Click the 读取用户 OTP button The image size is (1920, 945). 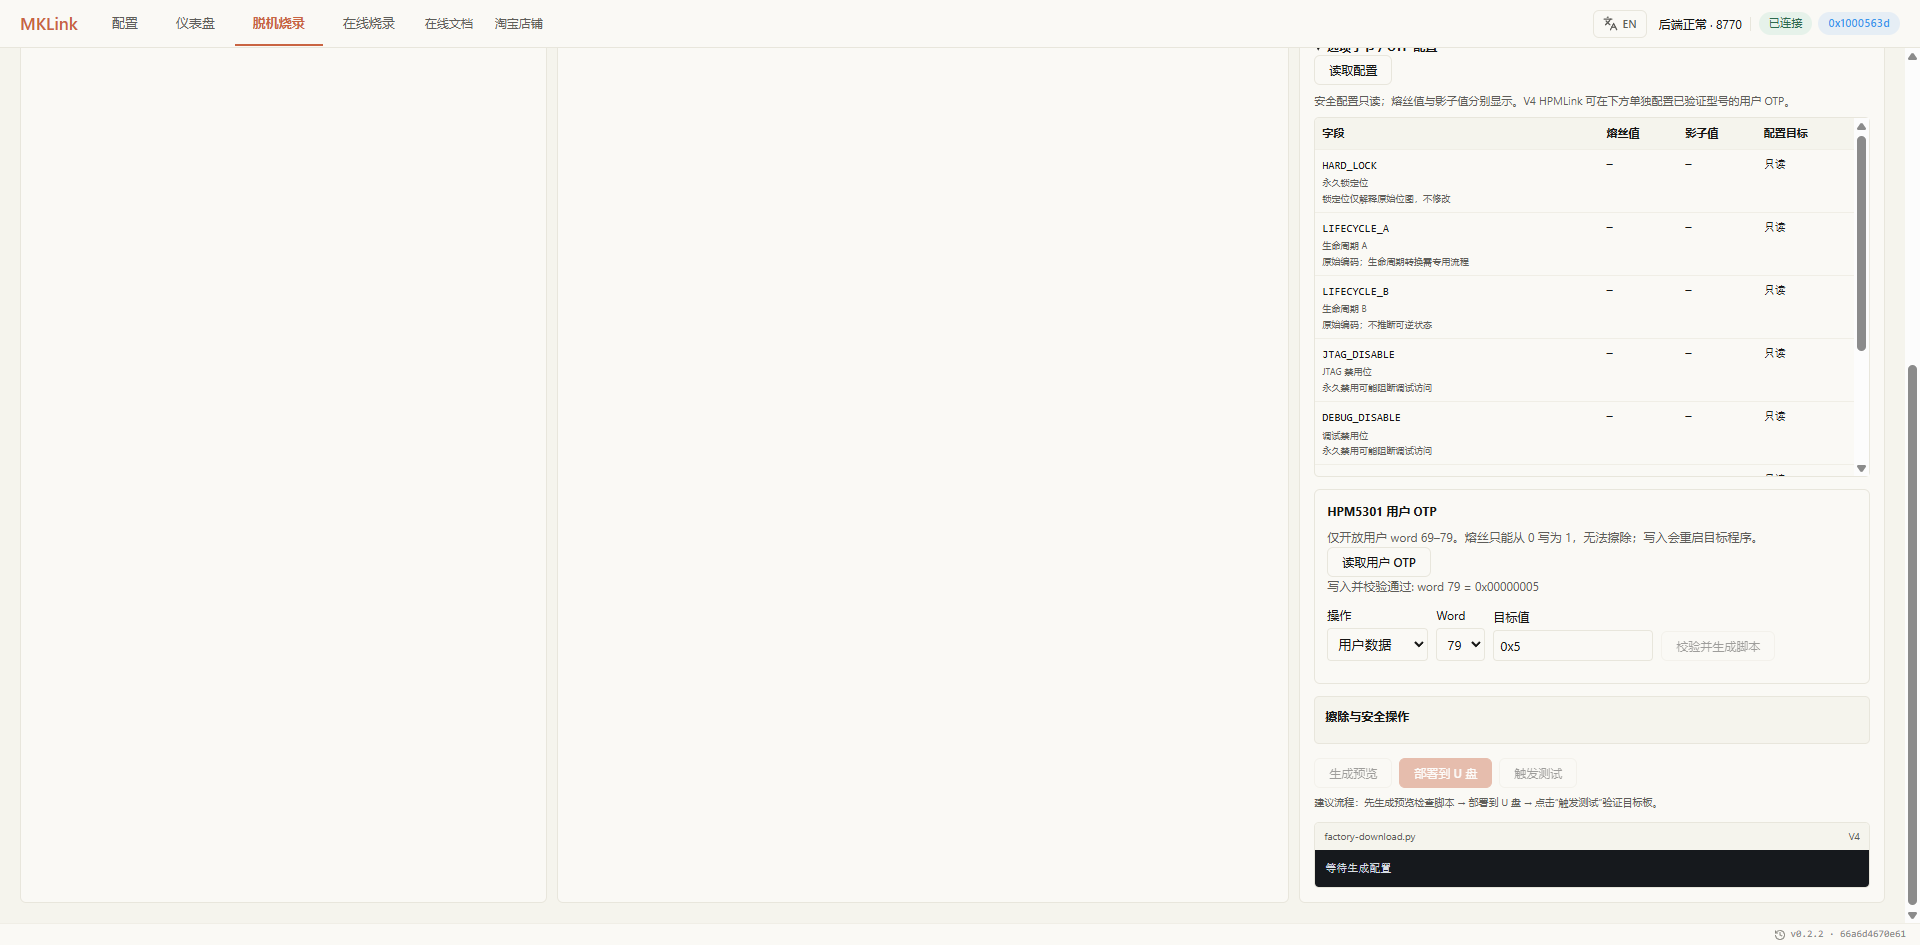tap(1379, 562)
